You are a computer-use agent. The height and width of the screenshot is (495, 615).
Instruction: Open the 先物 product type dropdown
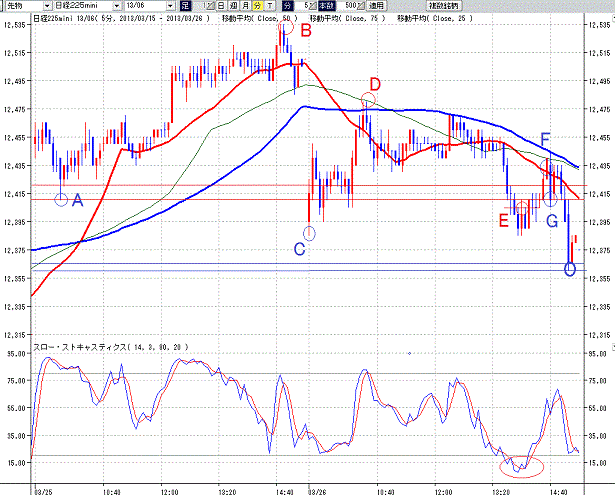[x=28, y=5]
